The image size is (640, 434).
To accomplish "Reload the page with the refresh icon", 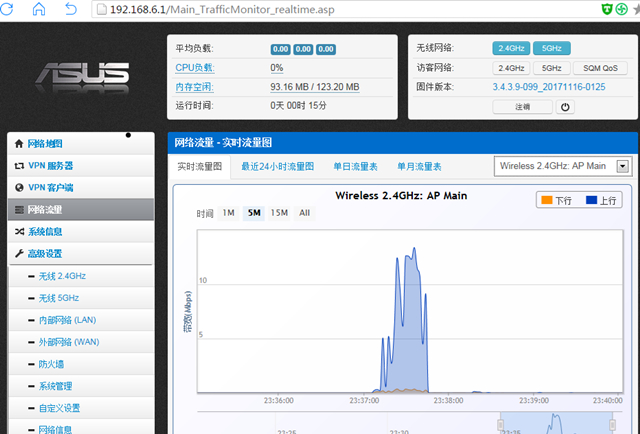I will 7,9.
